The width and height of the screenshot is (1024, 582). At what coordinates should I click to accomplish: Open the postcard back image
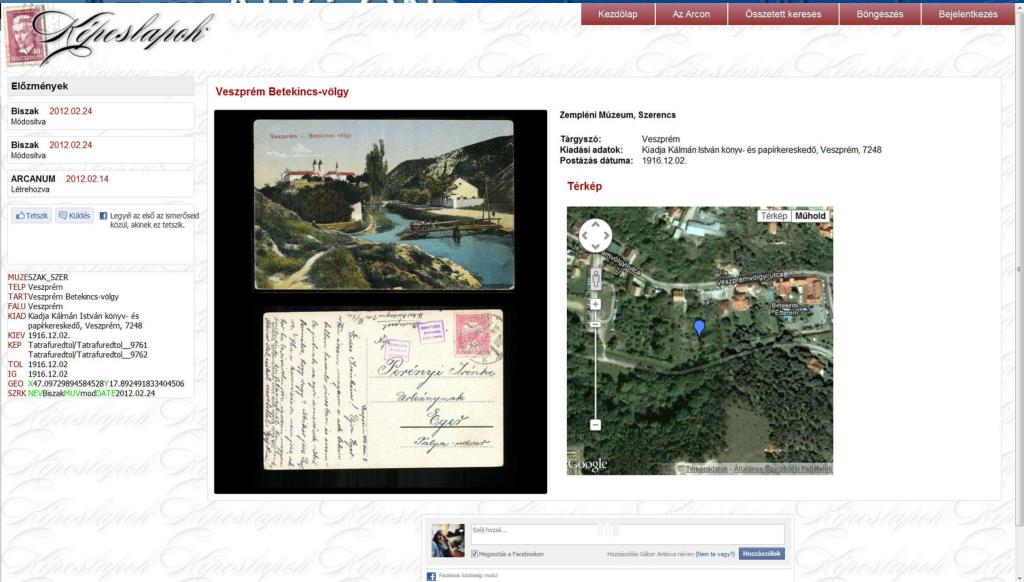click(x=383, y=389)
